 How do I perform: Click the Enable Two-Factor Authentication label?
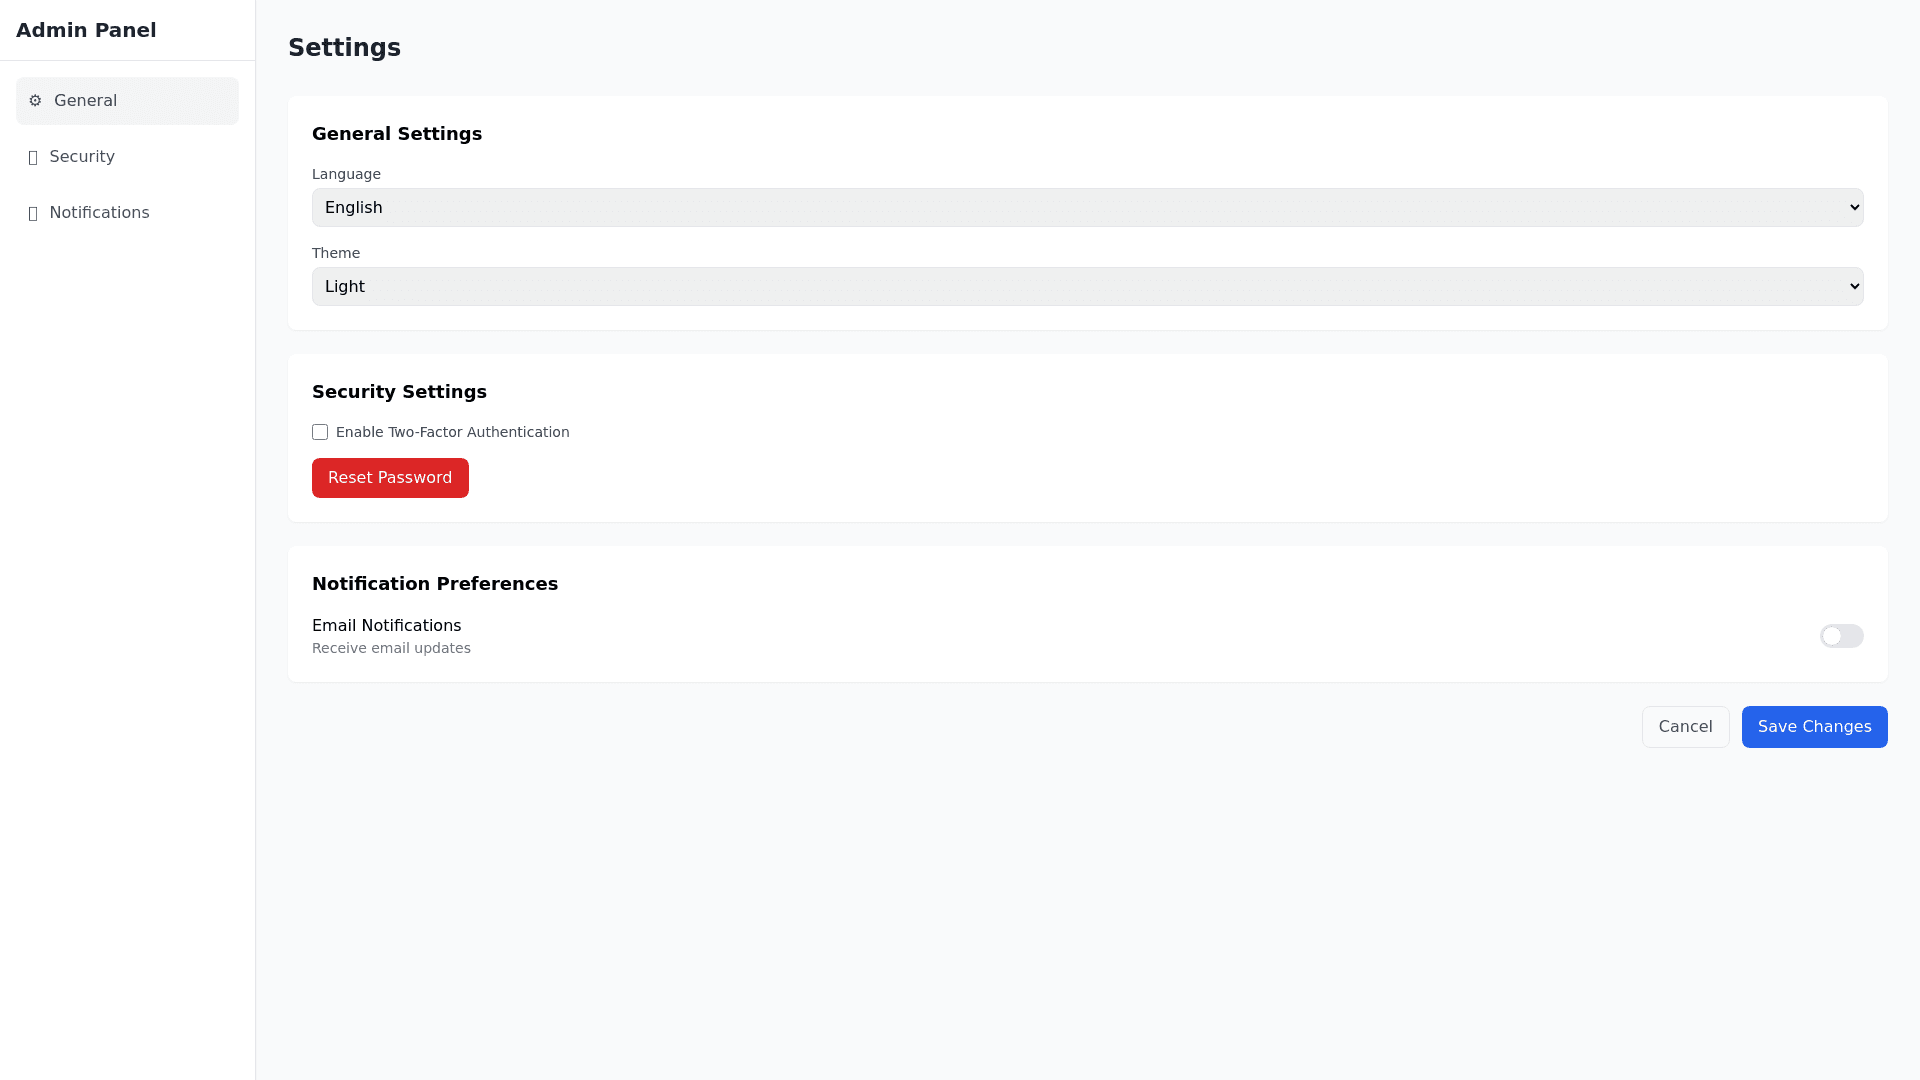coord(452,432)
